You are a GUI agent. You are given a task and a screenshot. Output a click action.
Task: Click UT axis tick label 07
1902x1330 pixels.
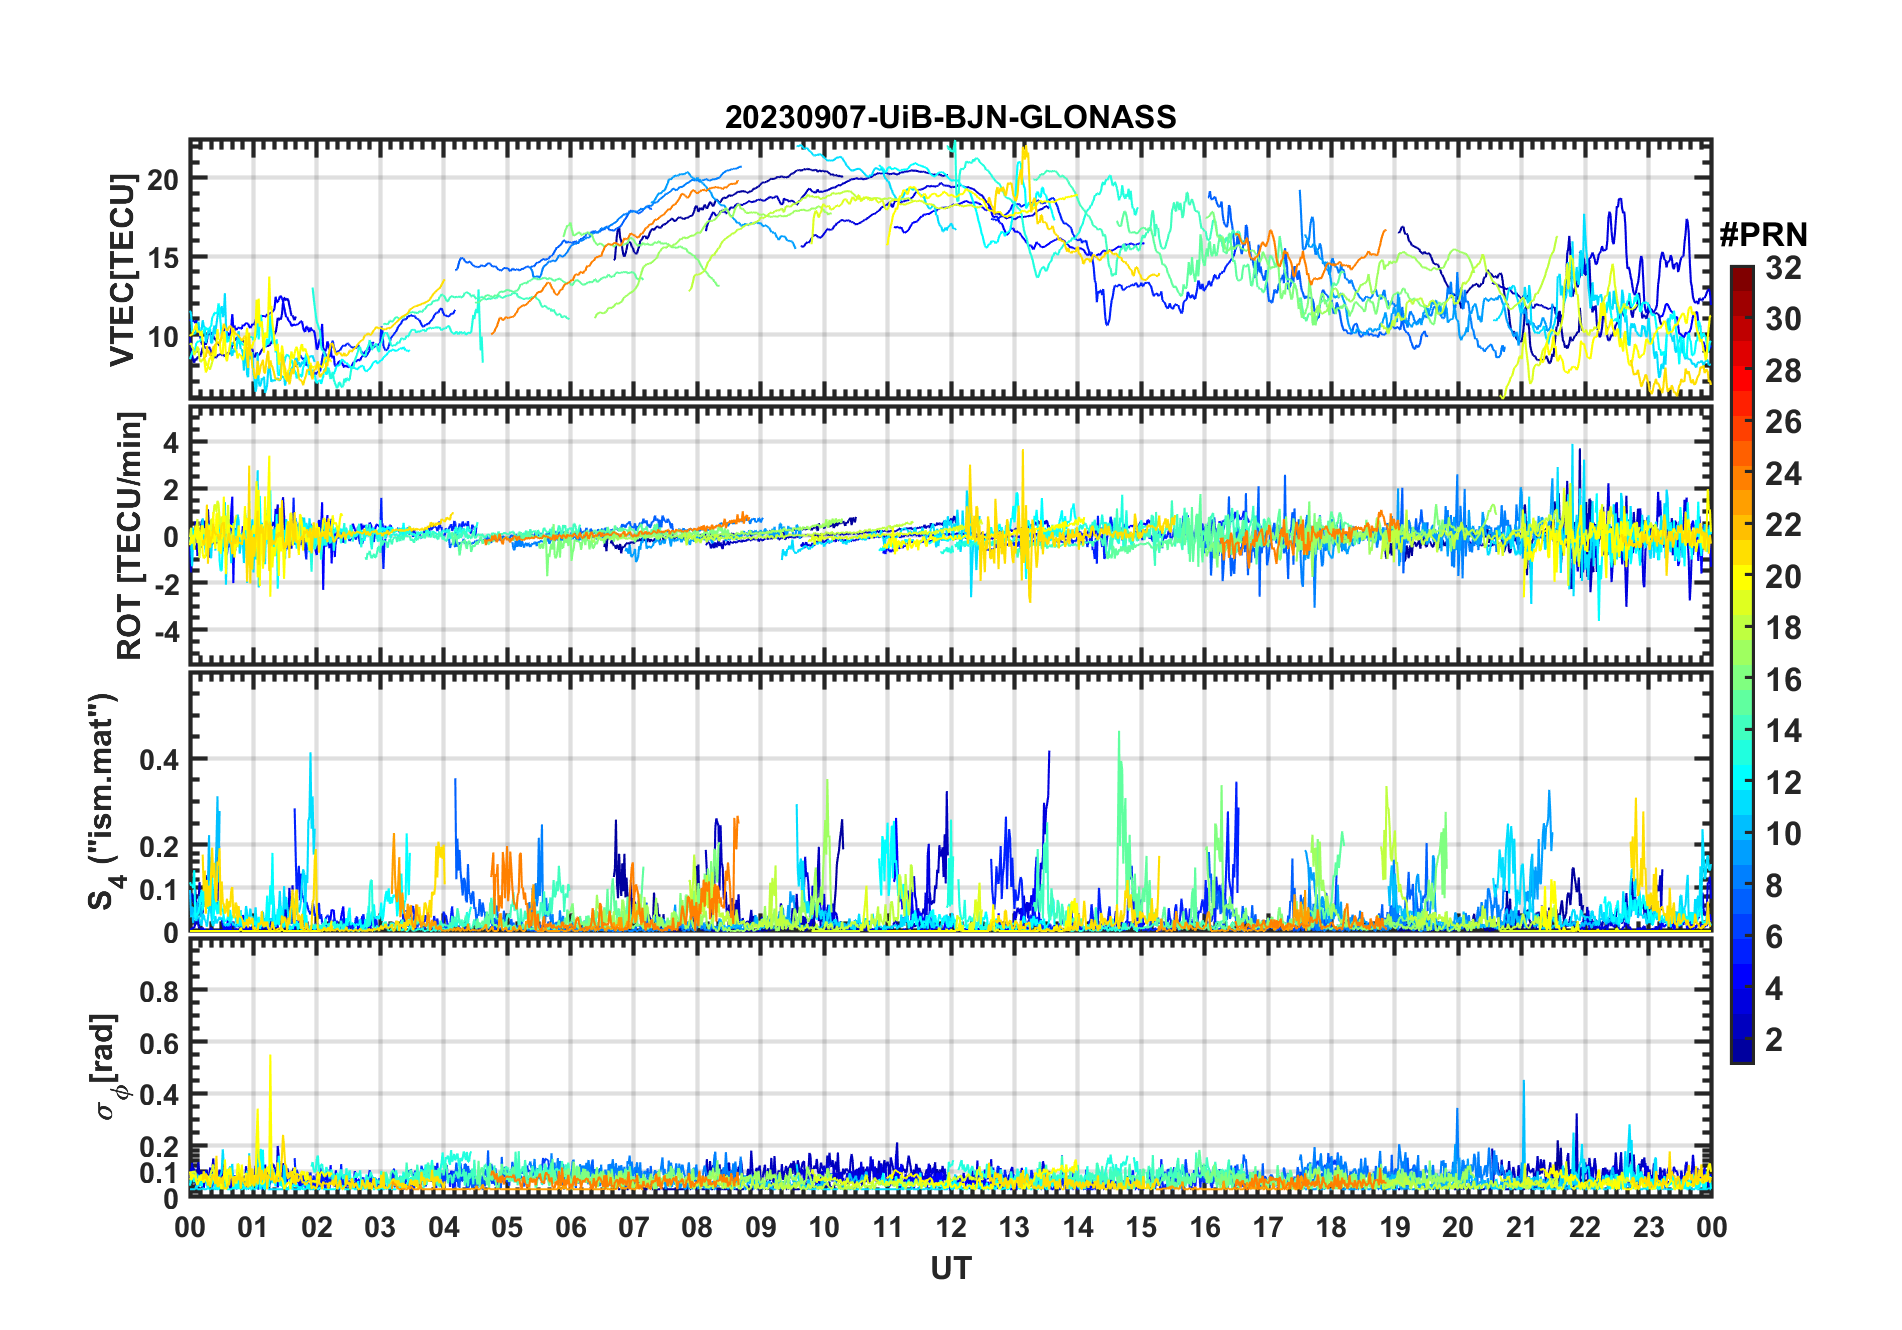(634, 1227)
